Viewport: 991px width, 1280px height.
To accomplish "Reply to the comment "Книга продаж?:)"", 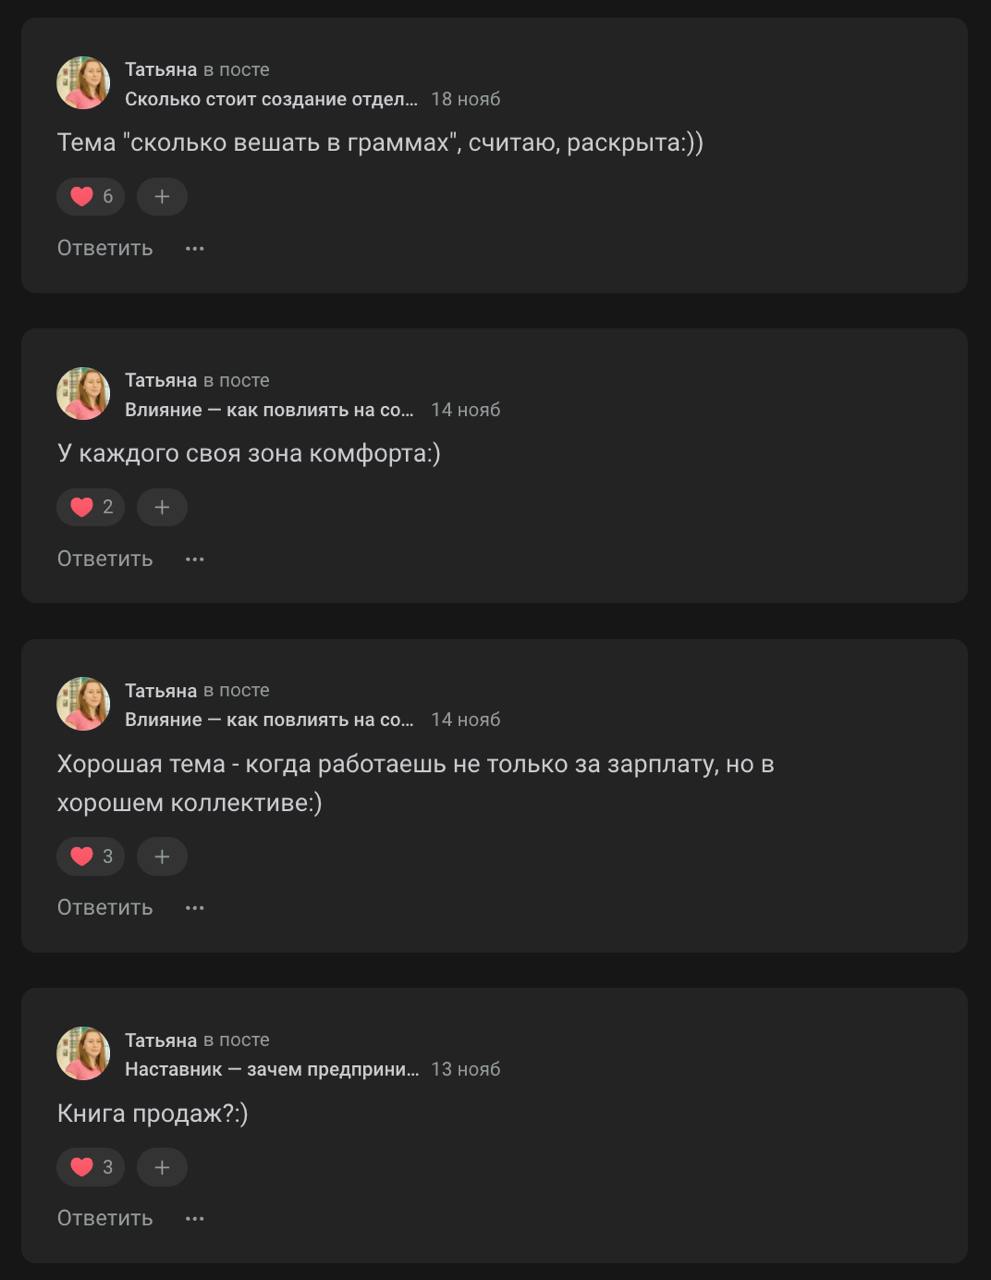I will pos(103,1217).
